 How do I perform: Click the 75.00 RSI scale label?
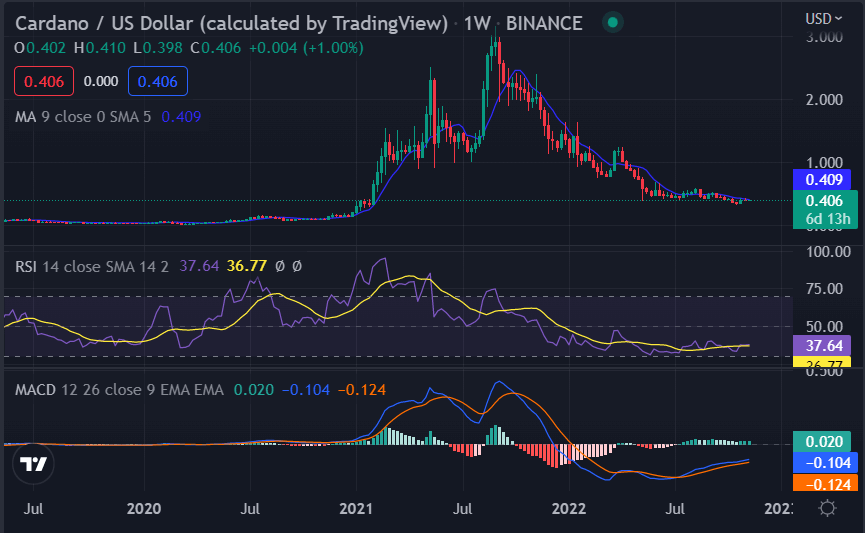824,289
